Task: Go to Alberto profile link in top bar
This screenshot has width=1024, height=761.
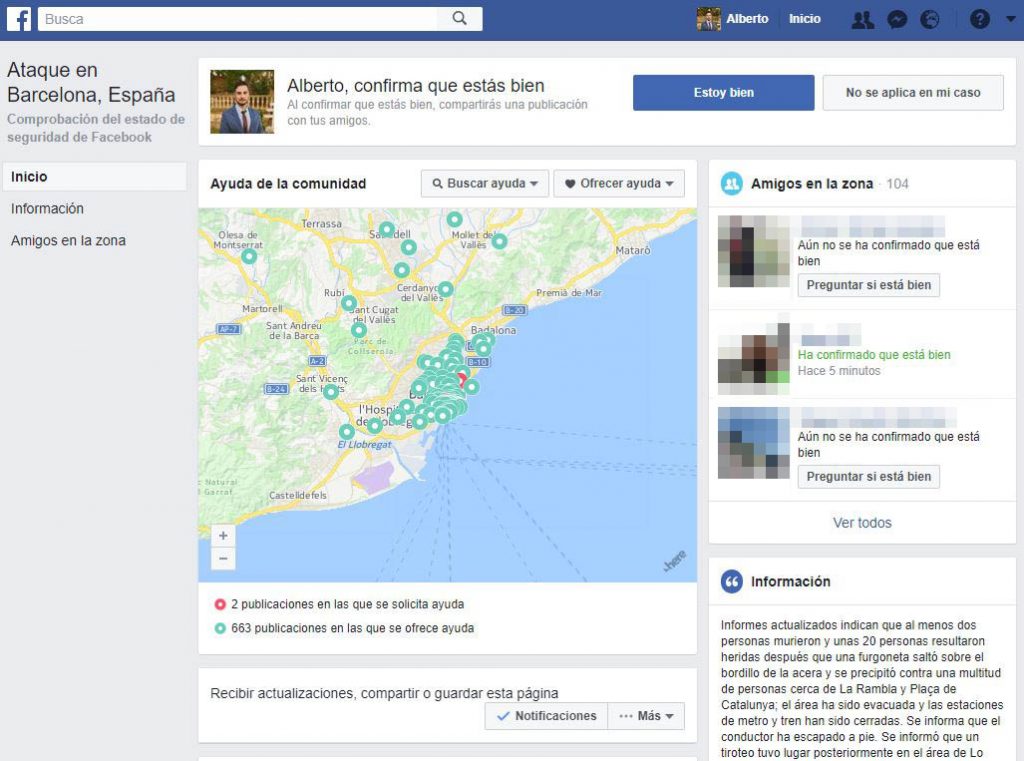Action: 747,19
